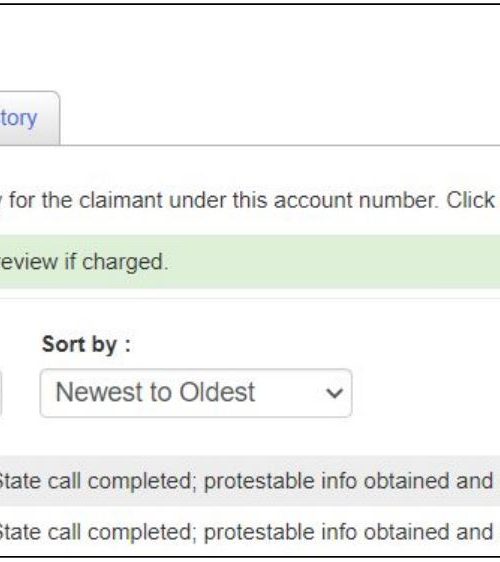Click the chevron arrow in Newest to Oldest box
Viewport: 500px width, 562px height.
pos(334,393)
